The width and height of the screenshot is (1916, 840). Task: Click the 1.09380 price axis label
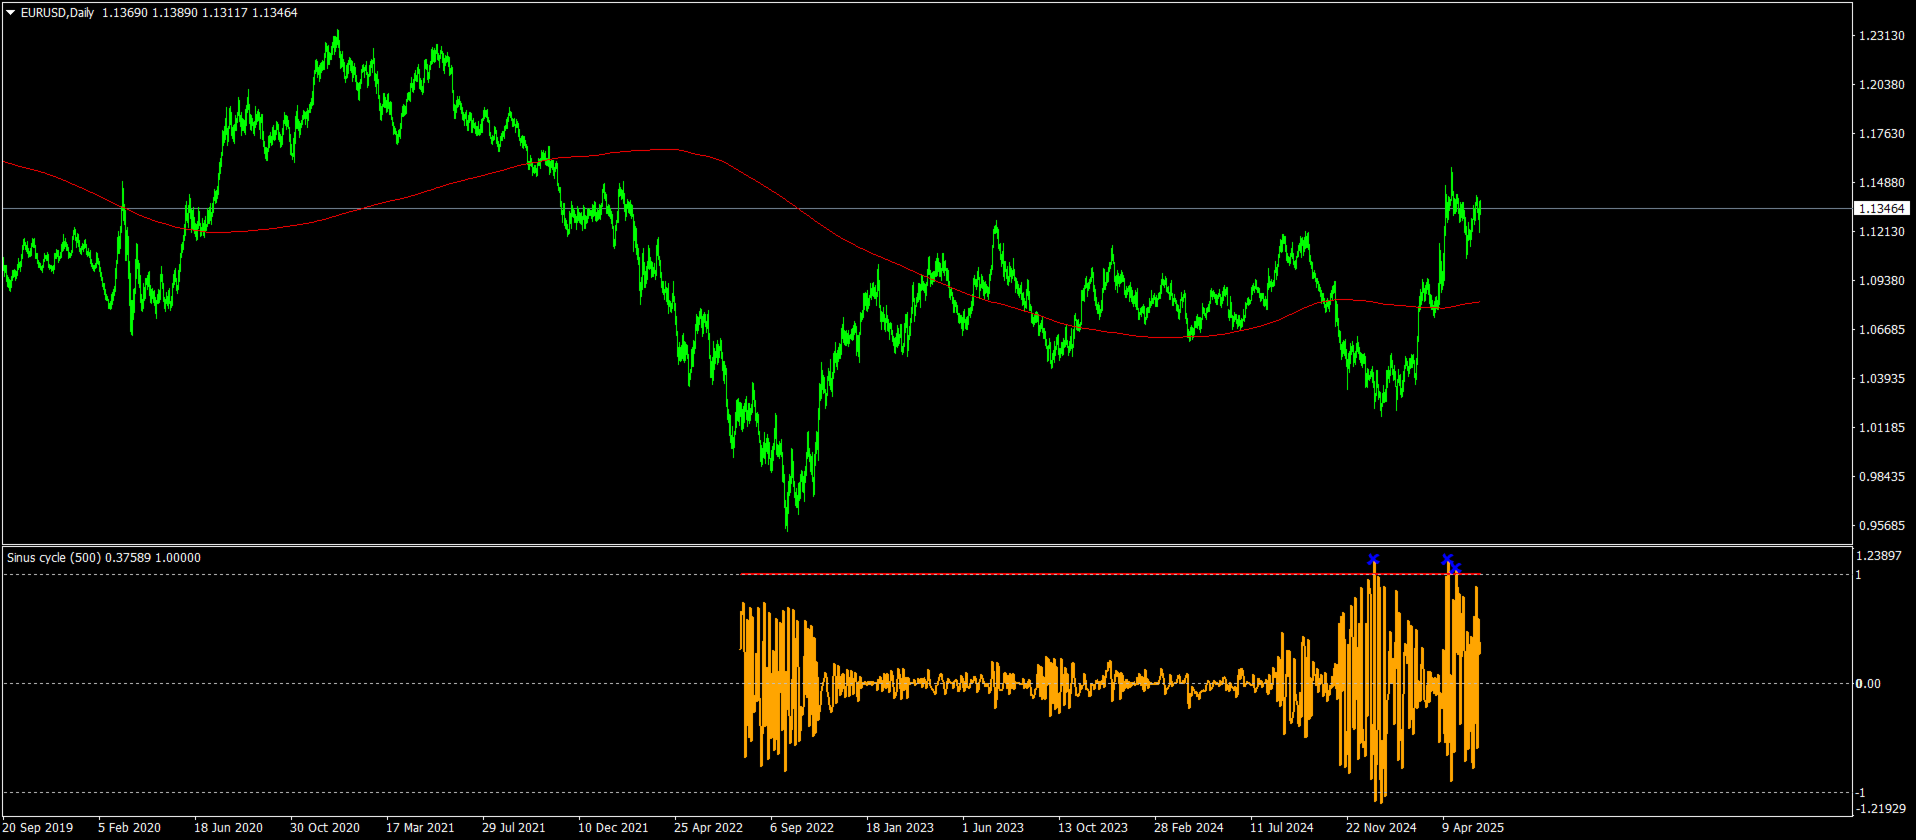[1881, 281]
